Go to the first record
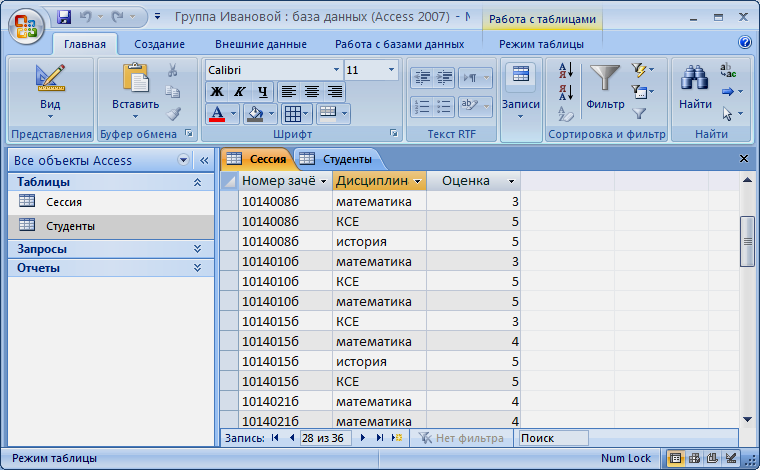Viewport: 760px width, 470px height. [x=275, y=438]
